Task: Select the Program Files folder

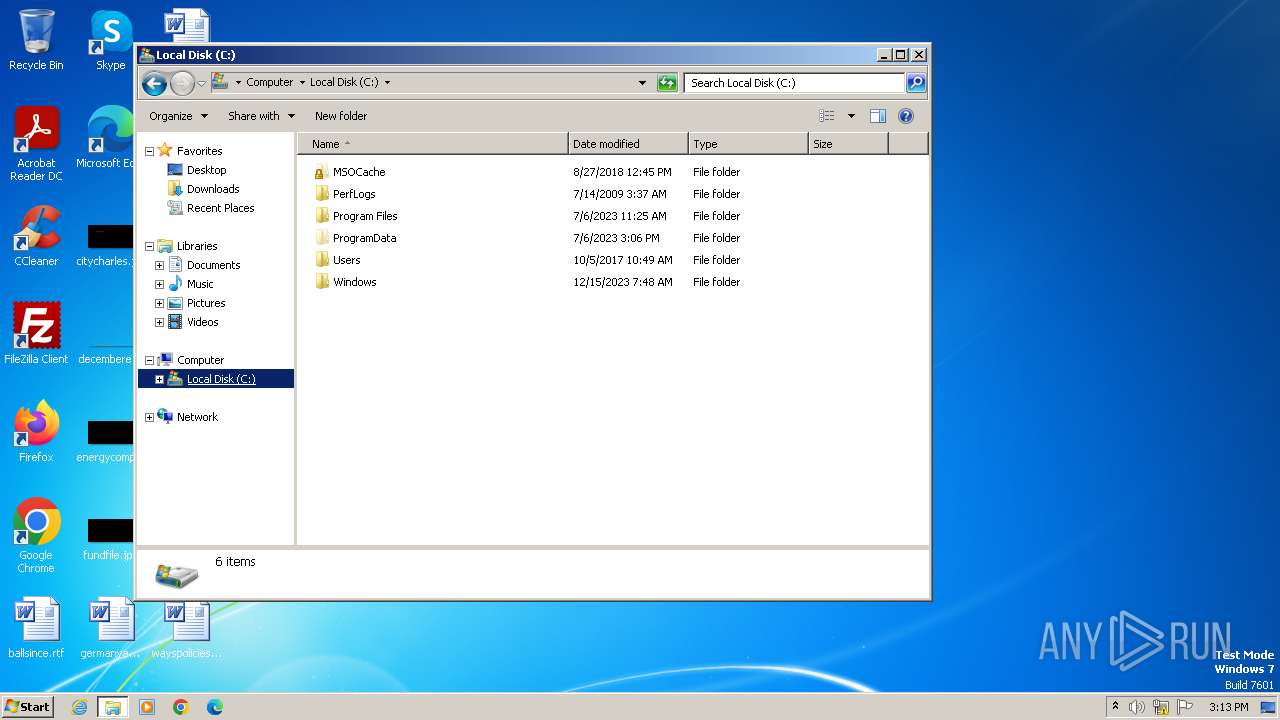Action: tap(365, 216)
